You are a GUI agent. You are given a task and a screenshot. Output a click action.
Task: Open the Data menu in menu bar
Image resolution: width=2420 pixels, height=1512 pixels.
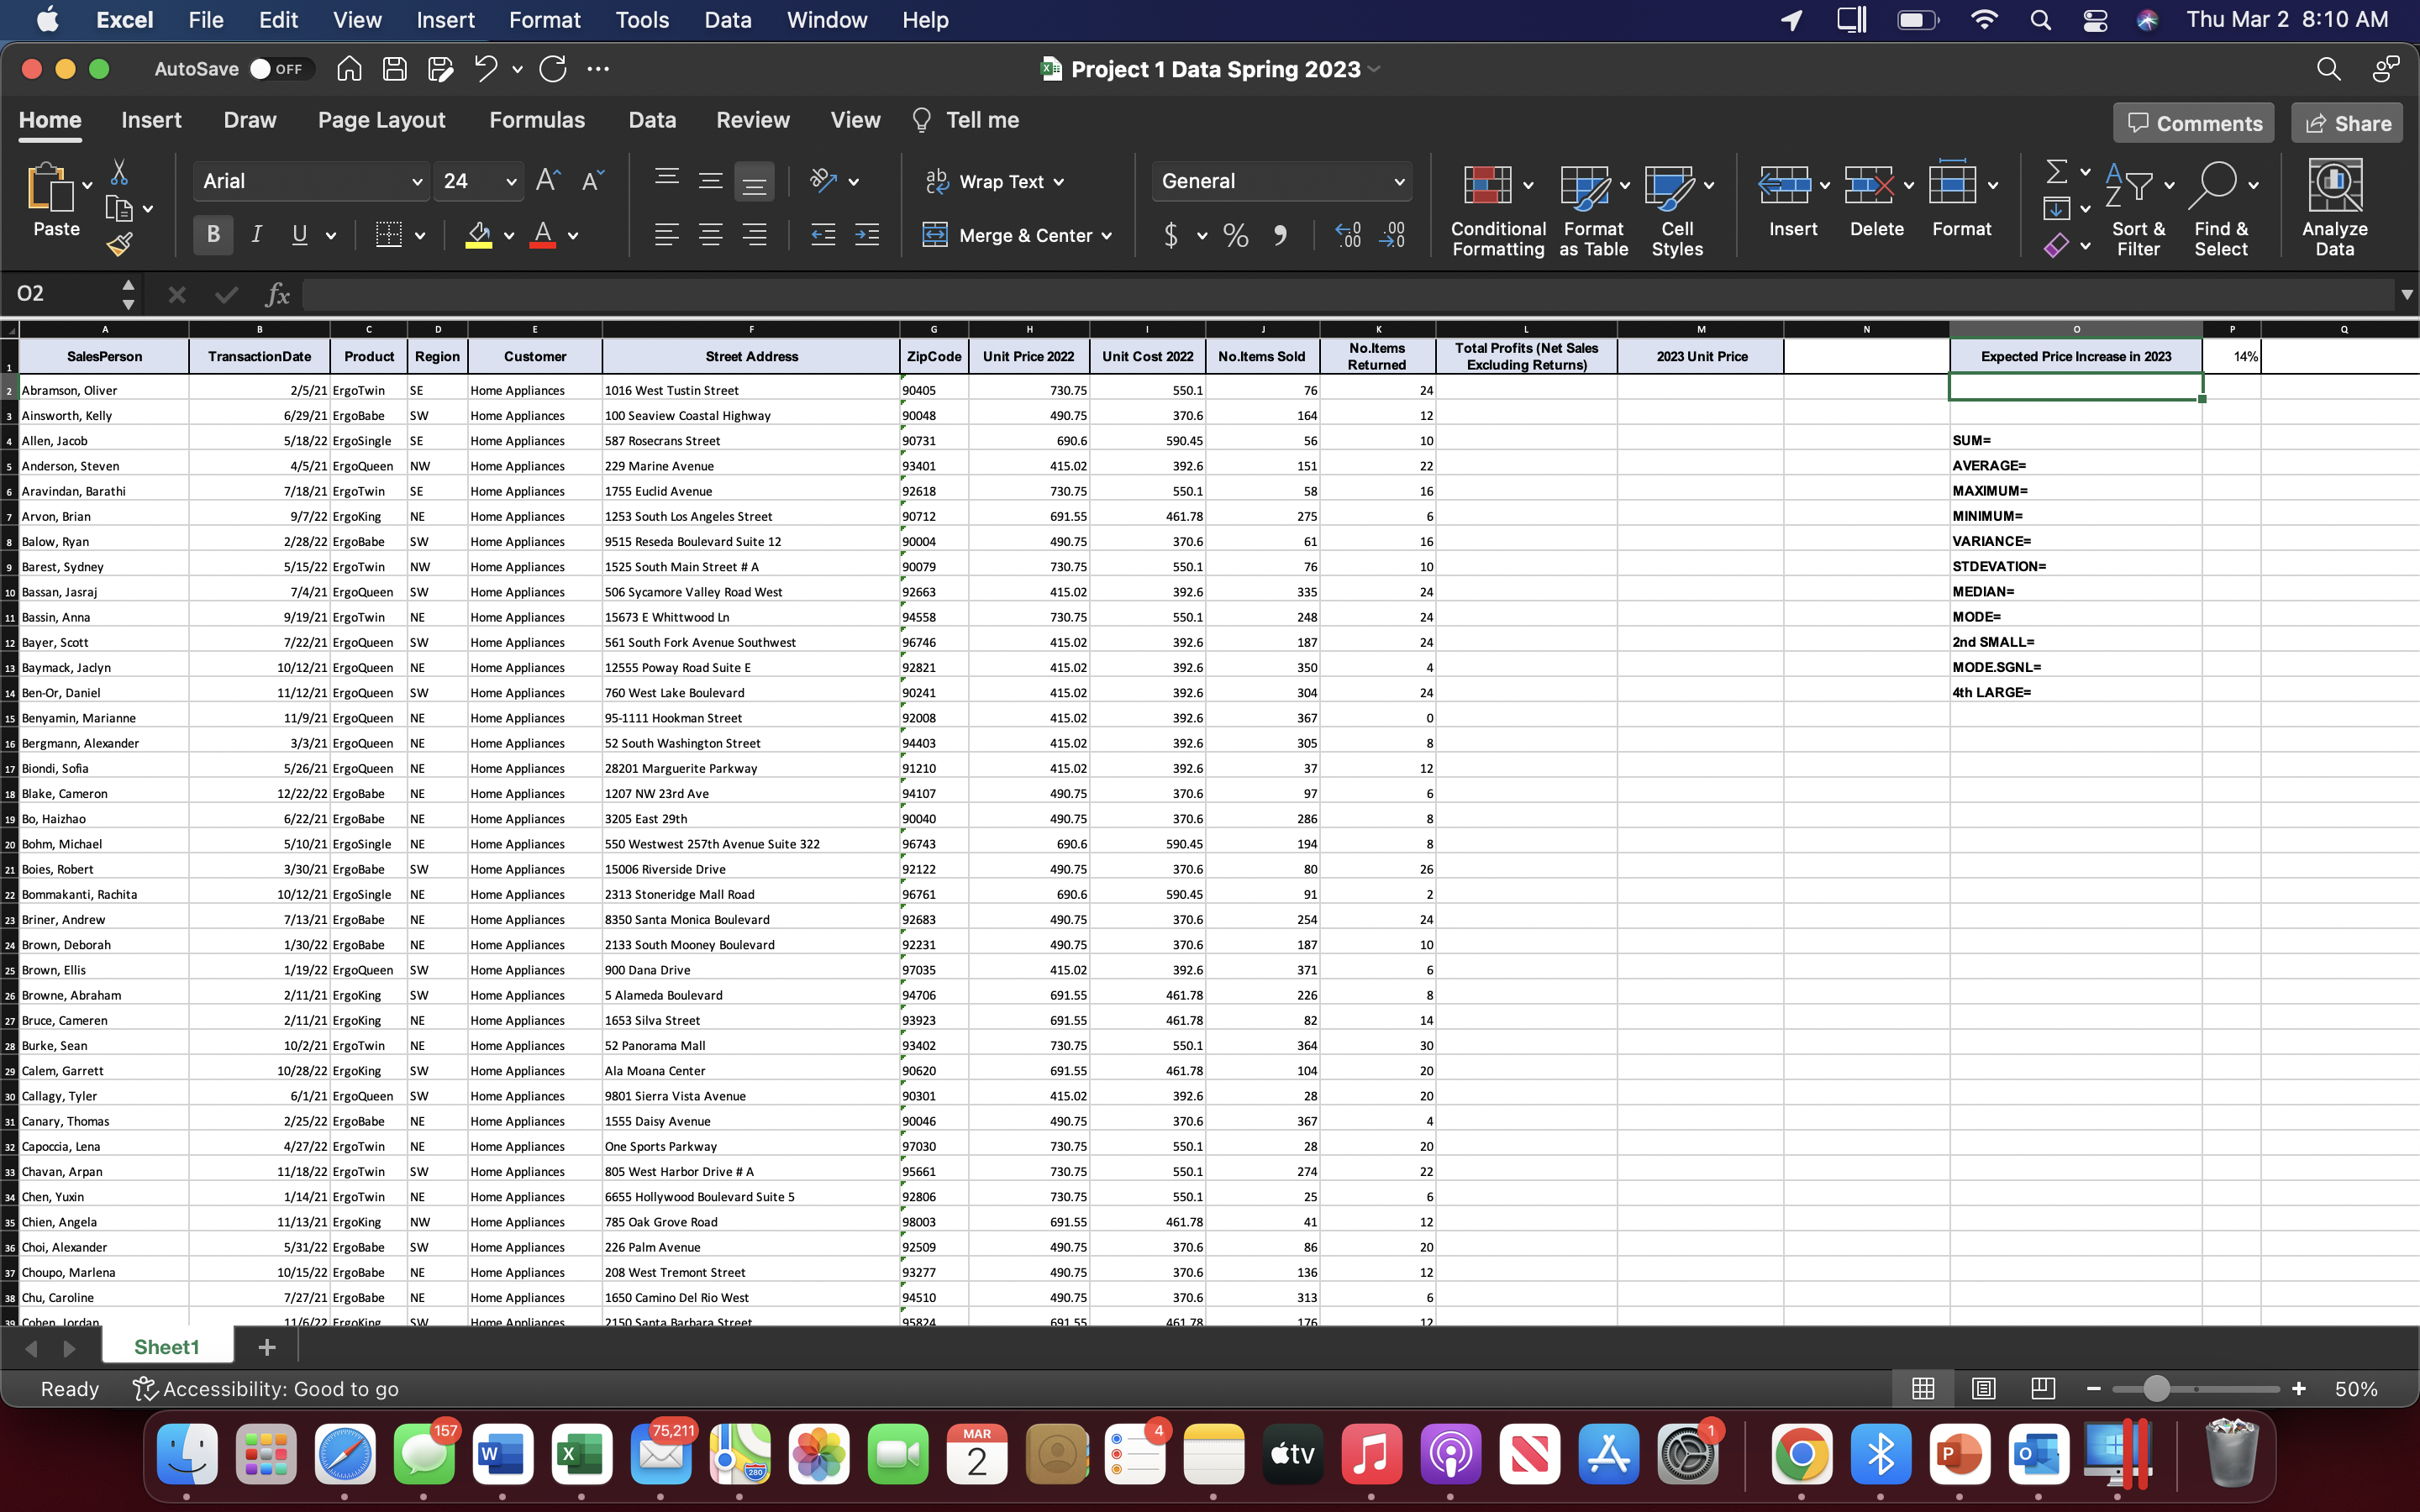[727, 19]
